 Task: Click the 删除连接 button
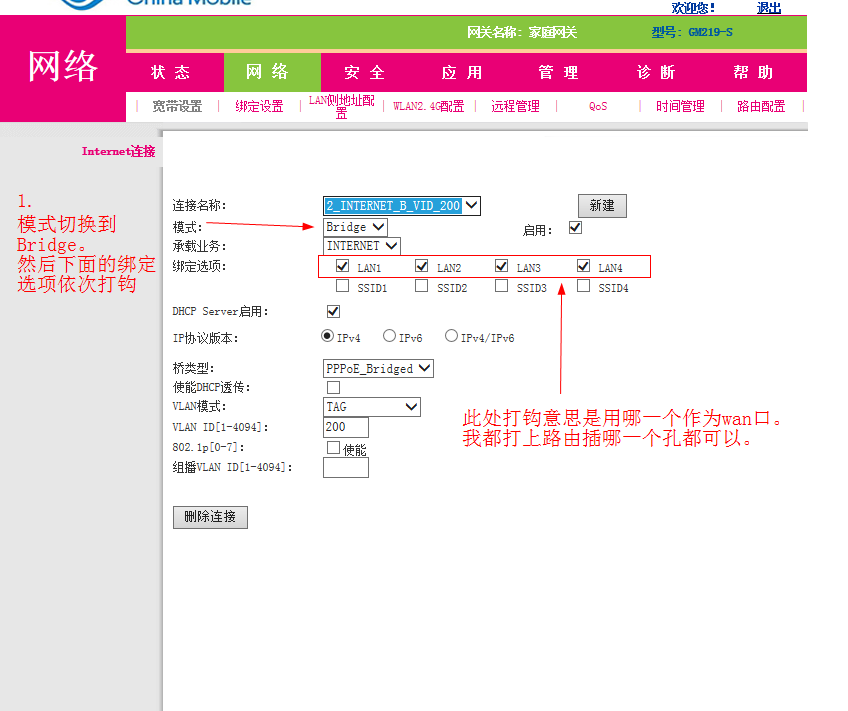pos(210,517)
